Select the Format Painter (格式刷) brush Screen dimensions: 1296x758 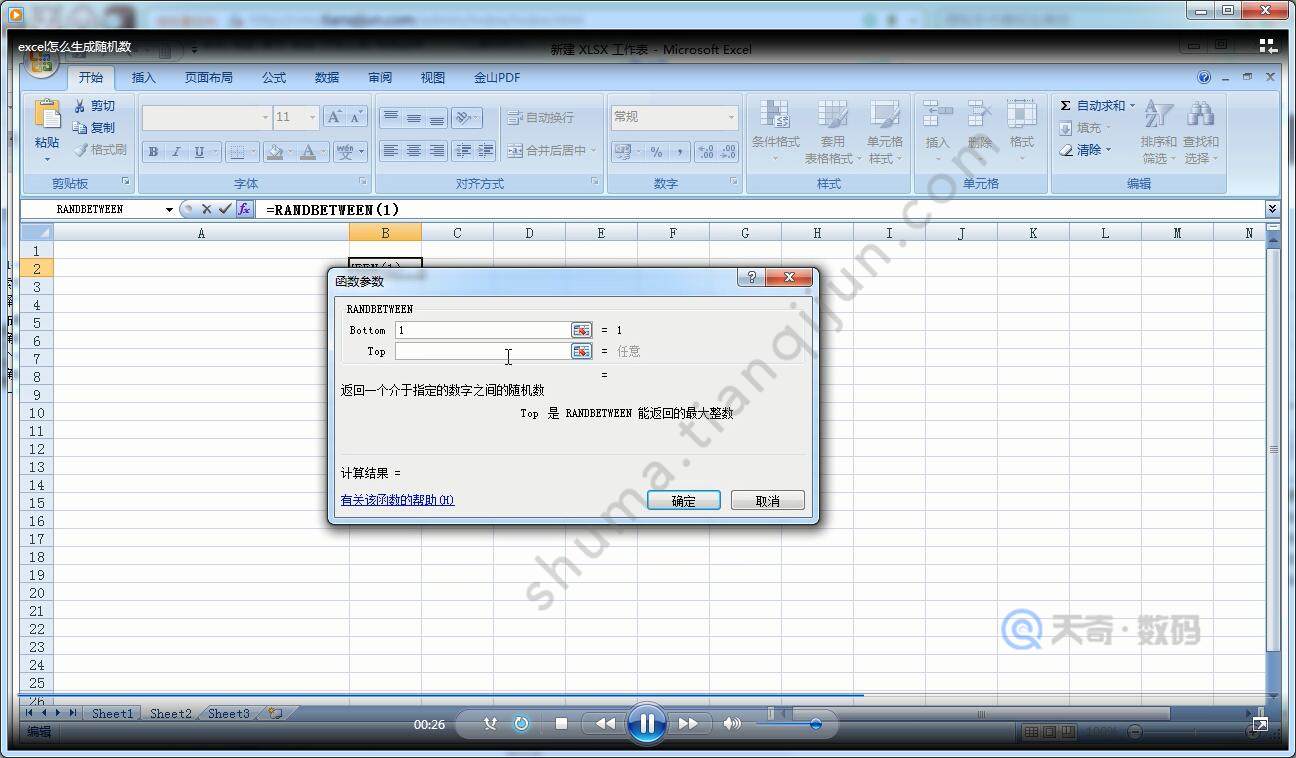click(80, 150)
